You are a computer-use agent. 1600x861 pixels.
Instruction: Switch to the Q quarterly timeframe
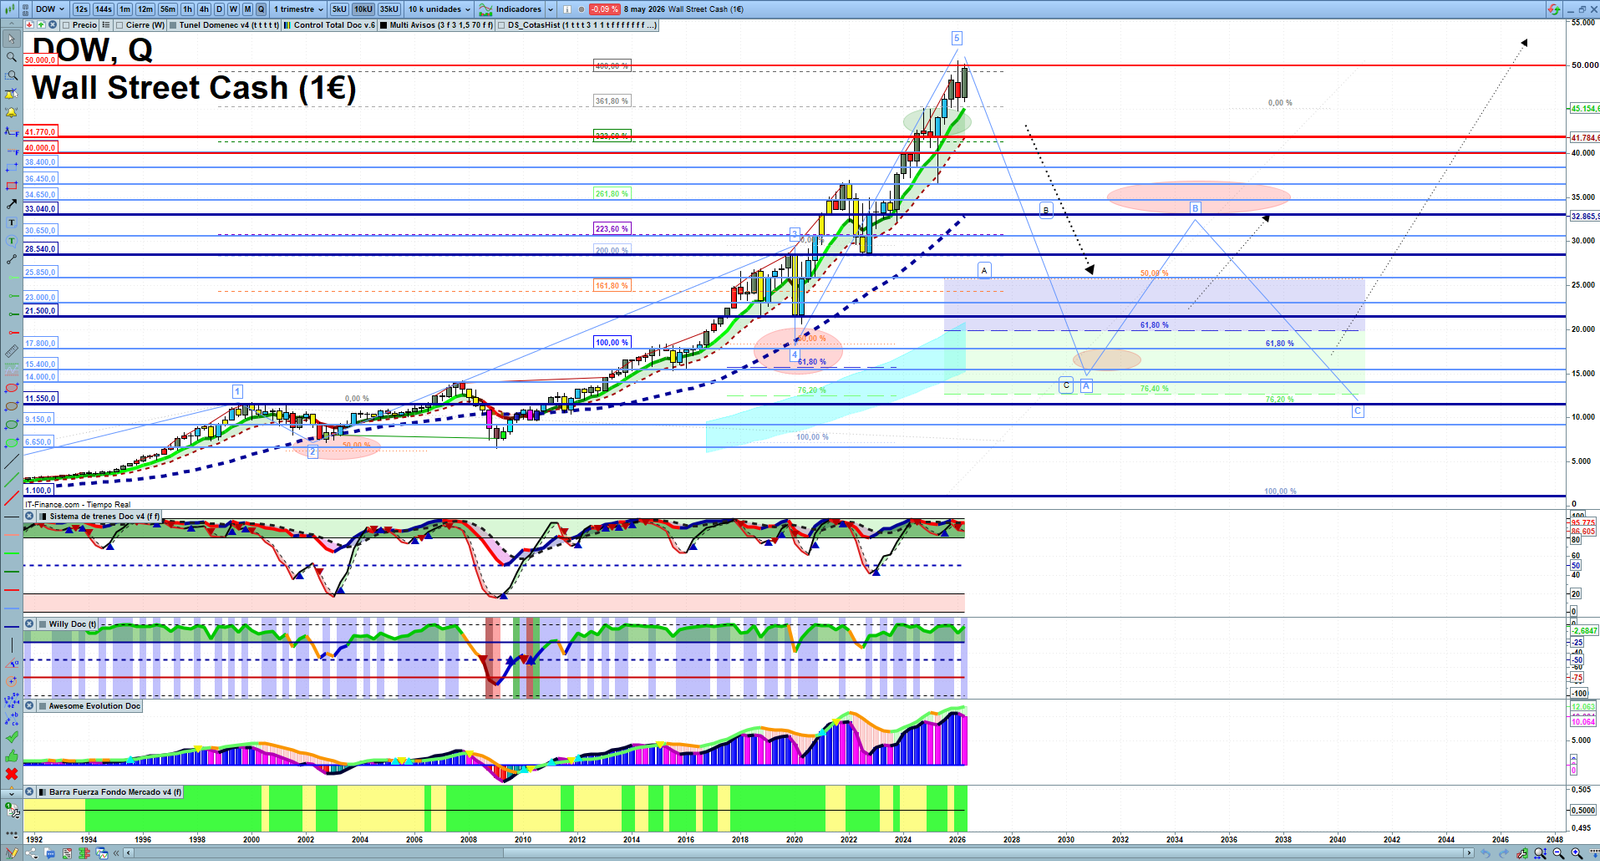tap(261, 9)
